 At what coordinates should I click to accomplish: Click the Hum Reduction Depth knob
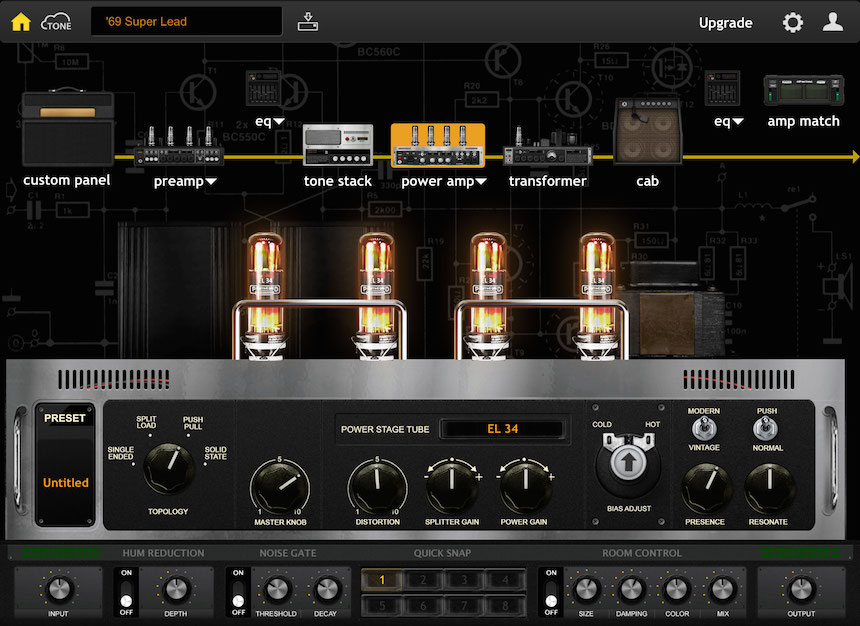(176, 590)
